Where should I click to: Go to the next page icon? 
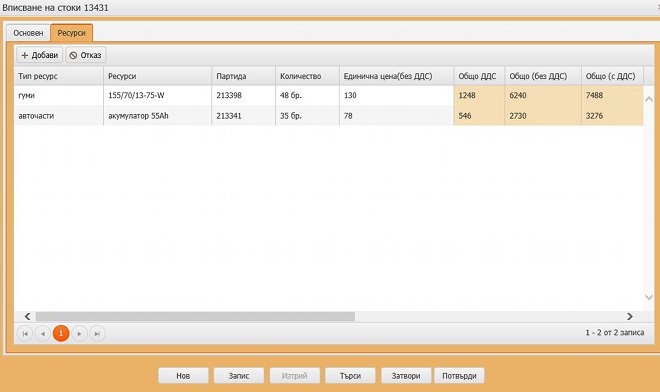pyautogui.click(x=79, y=334)
